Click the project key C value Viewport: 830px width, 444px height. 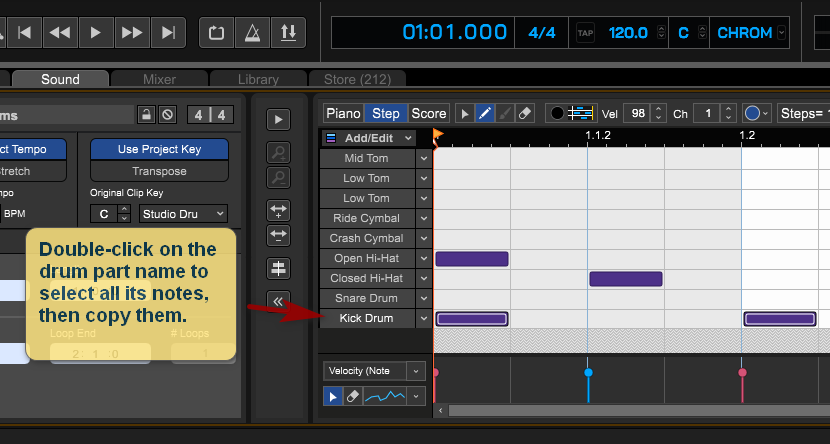683,33
